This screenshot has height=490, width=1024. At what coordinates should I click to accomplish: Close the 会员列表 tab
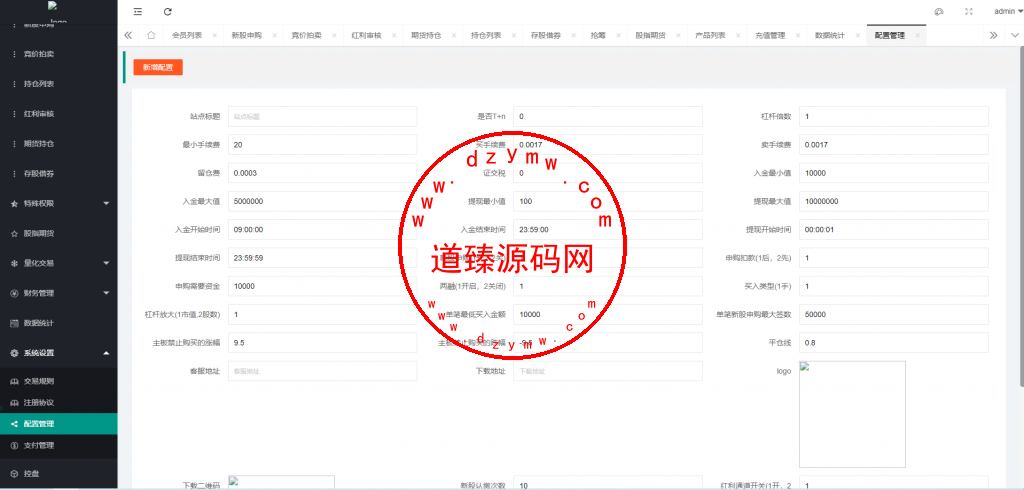pyautogui.click(x=214, y=36)
